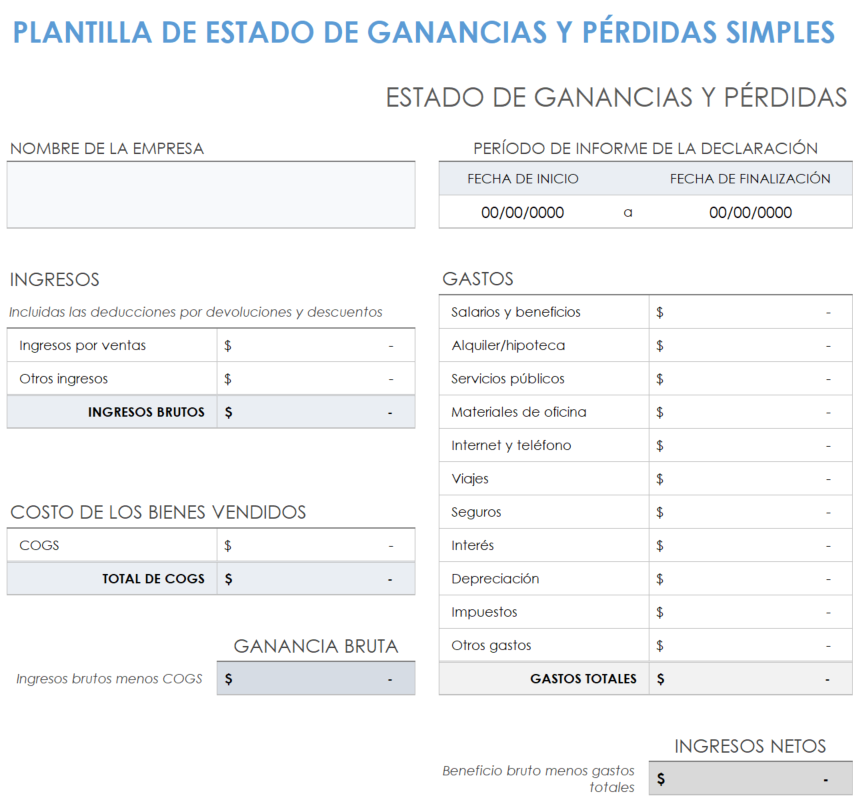
Task: Select the COGS amount cell
Action: click(315, 546)
